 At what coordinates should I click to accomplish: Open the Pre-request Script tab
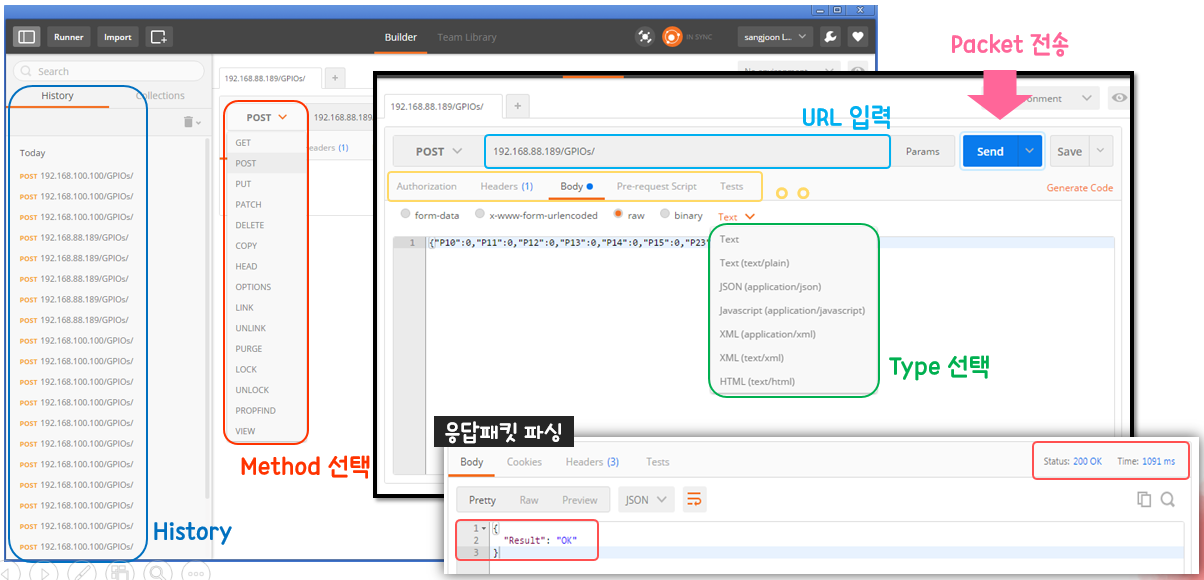(656, 186)
